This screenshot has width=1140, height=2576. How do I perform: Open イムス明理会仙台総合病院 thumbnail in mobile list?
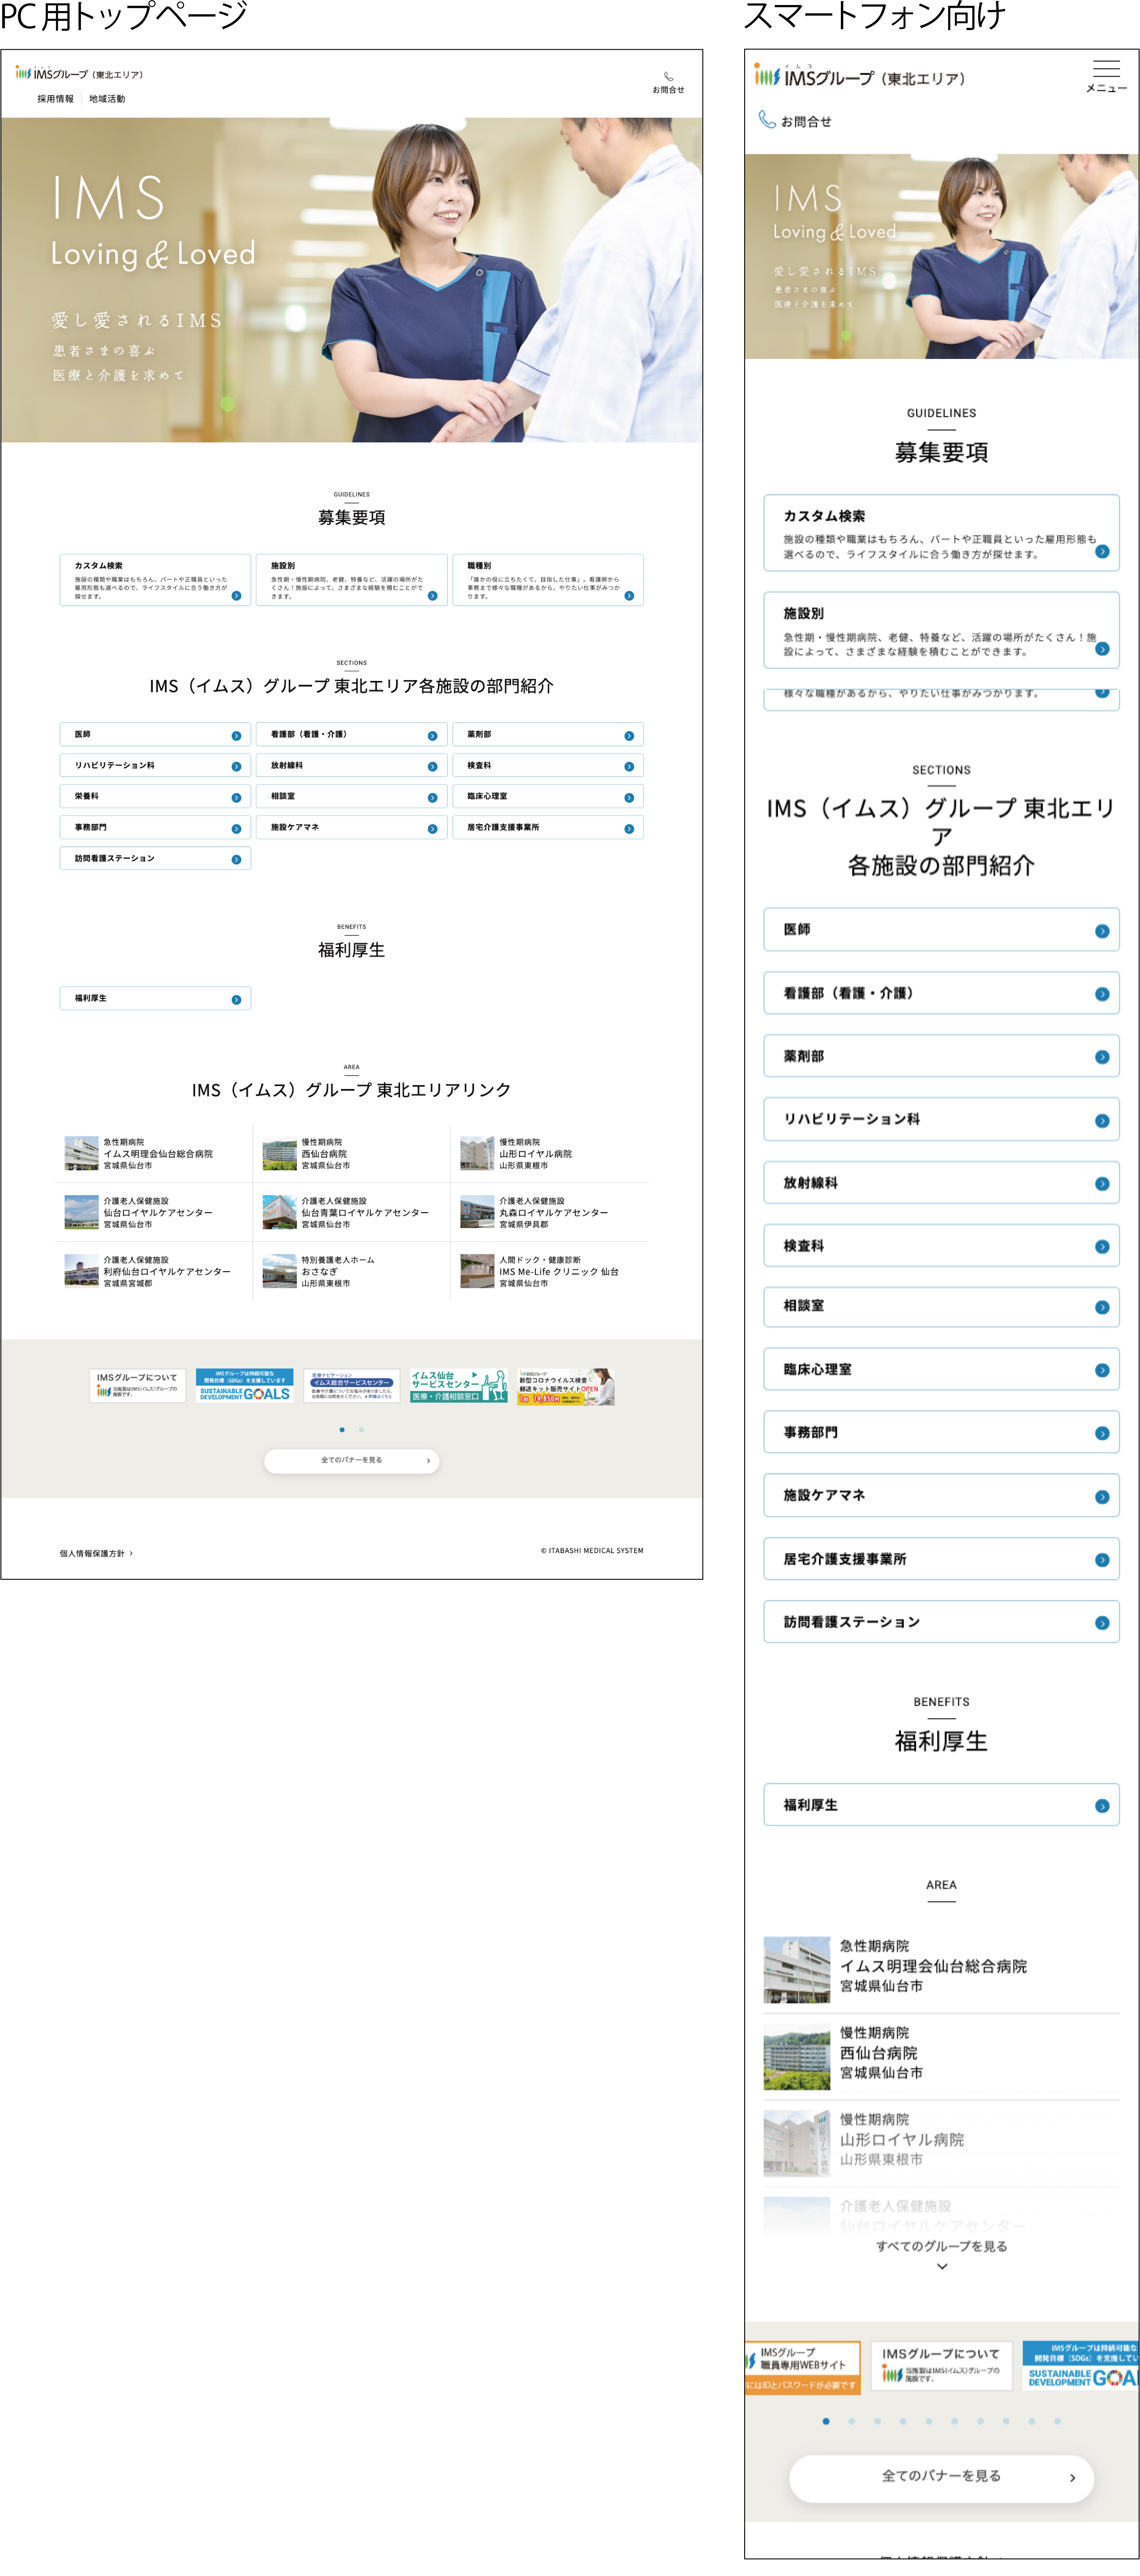(796, 1969)
